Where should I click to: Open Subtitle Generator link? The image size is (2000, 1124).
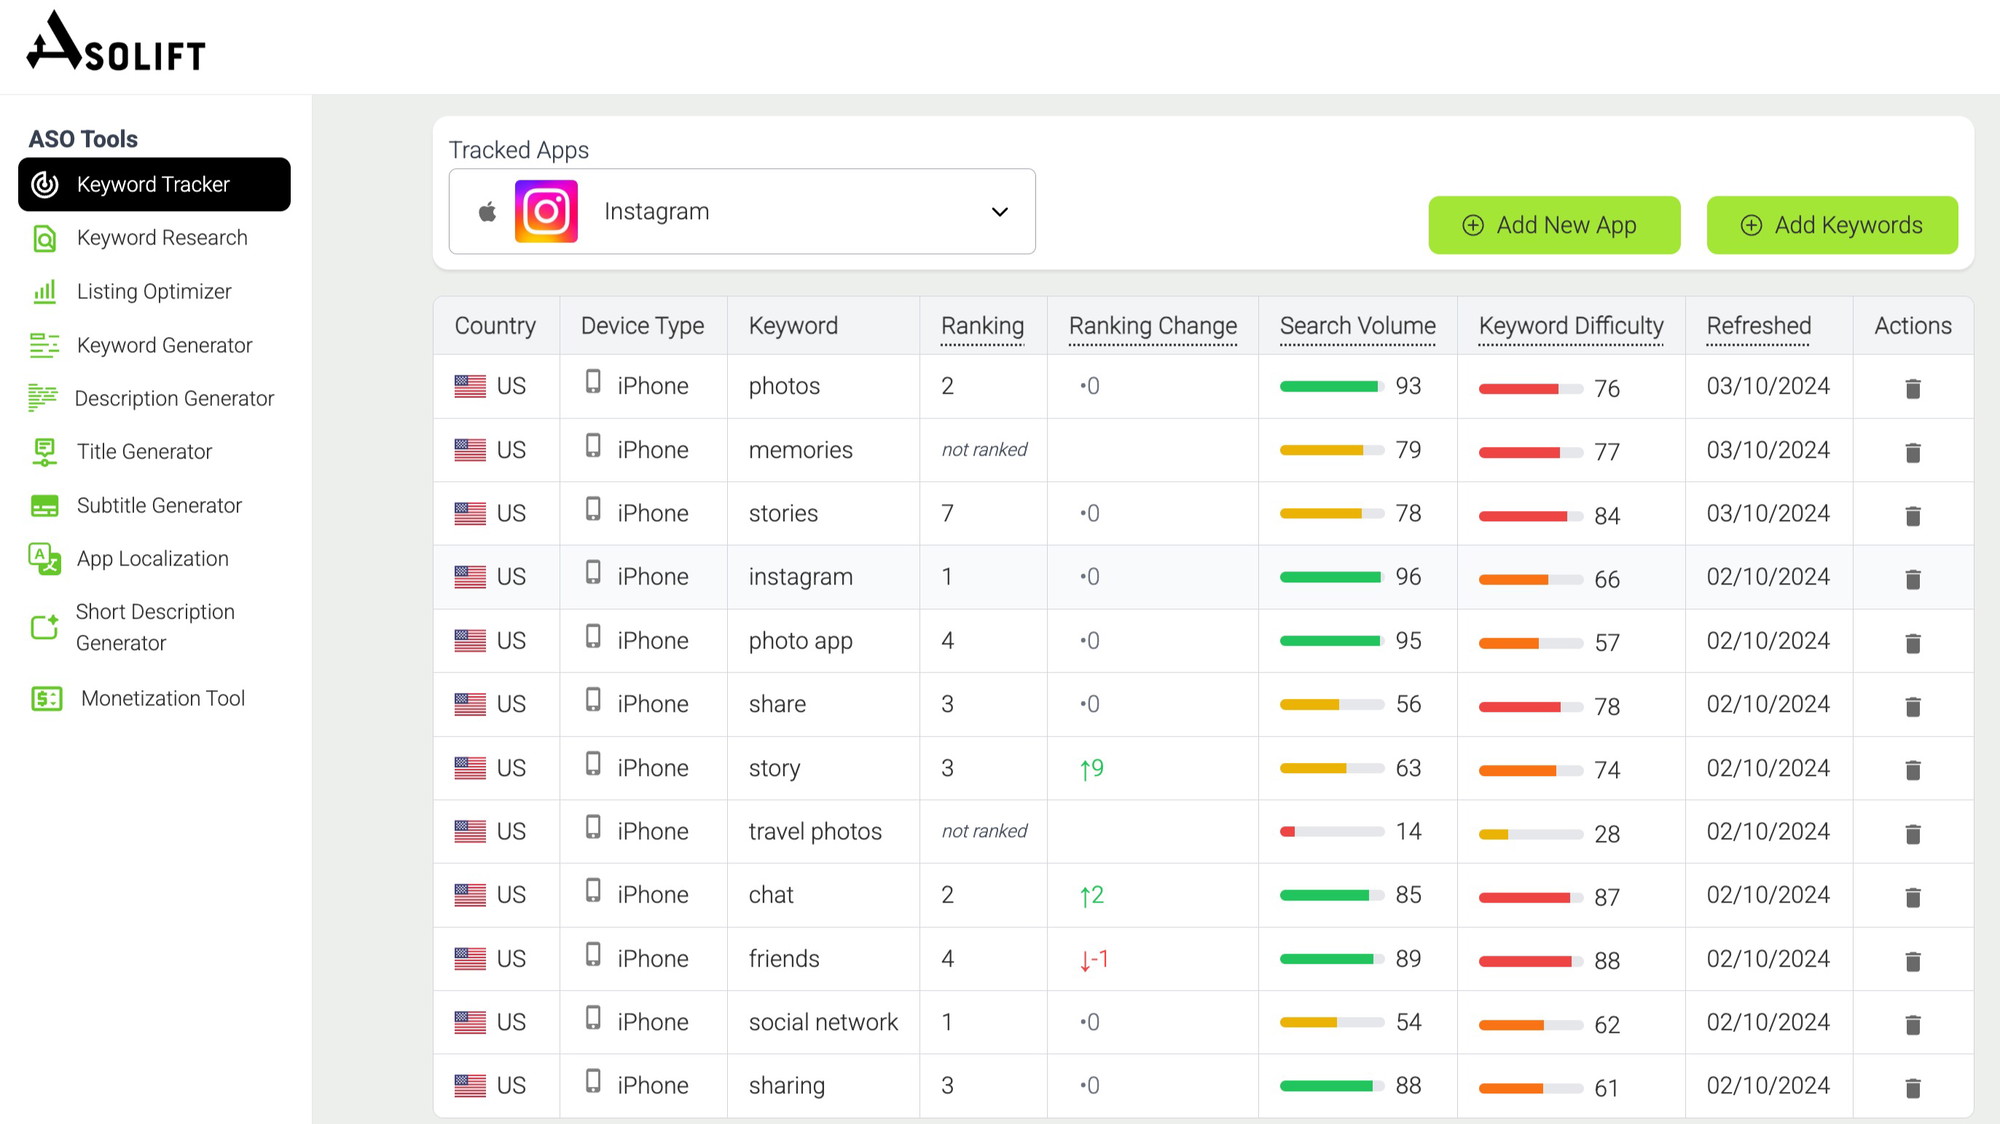coord(159,506)
